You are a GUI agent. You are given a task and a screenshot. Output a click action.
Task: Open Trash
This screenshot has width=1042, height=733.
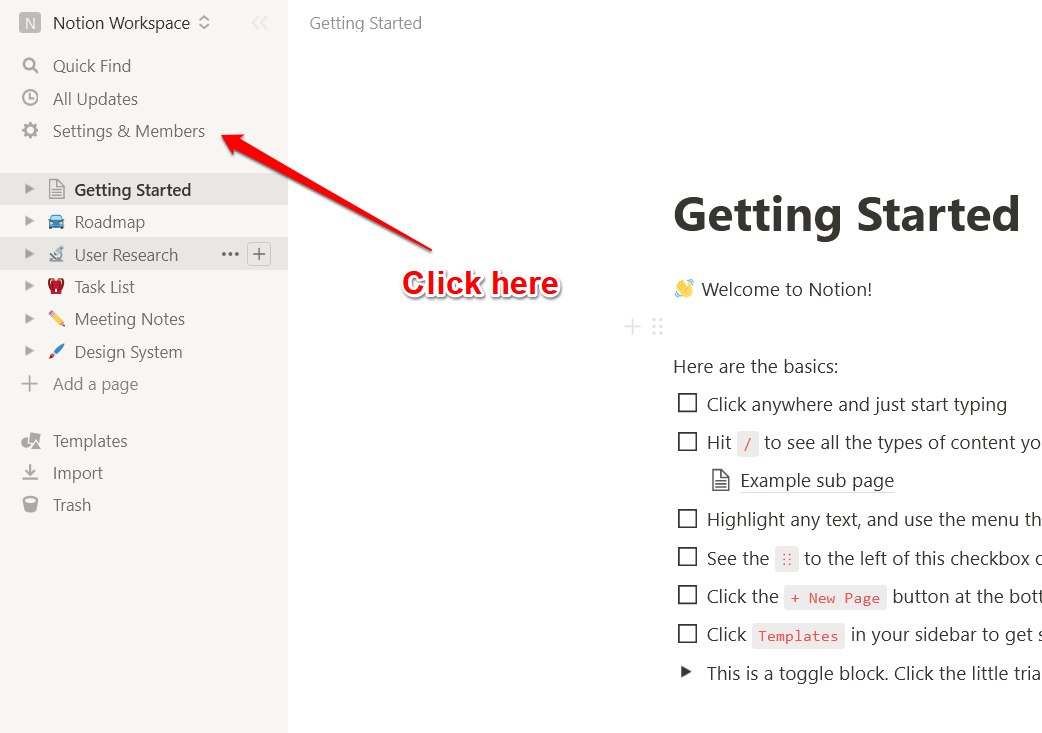72,505
